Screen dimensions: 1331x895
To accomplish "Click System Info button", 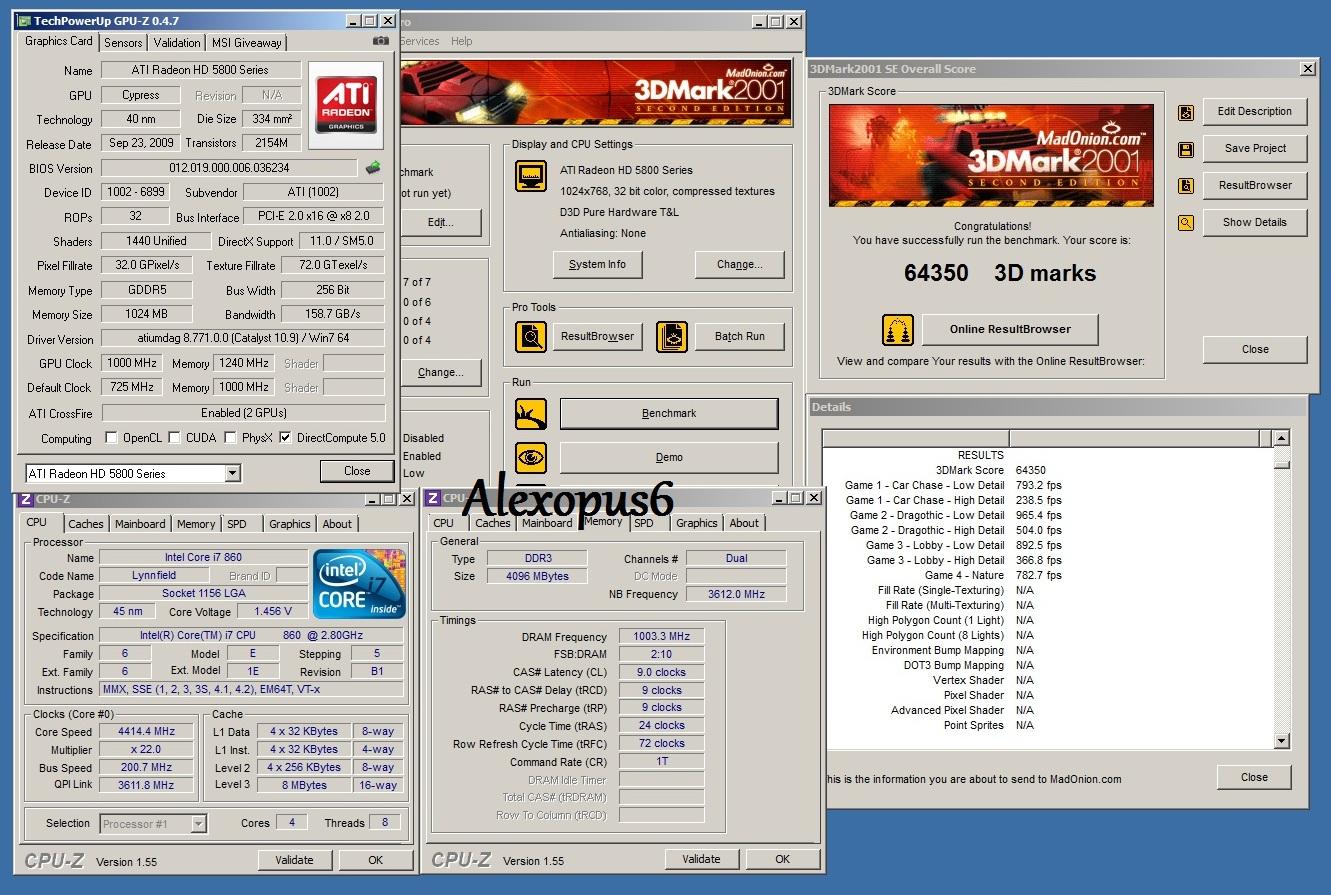I will 597,265.
